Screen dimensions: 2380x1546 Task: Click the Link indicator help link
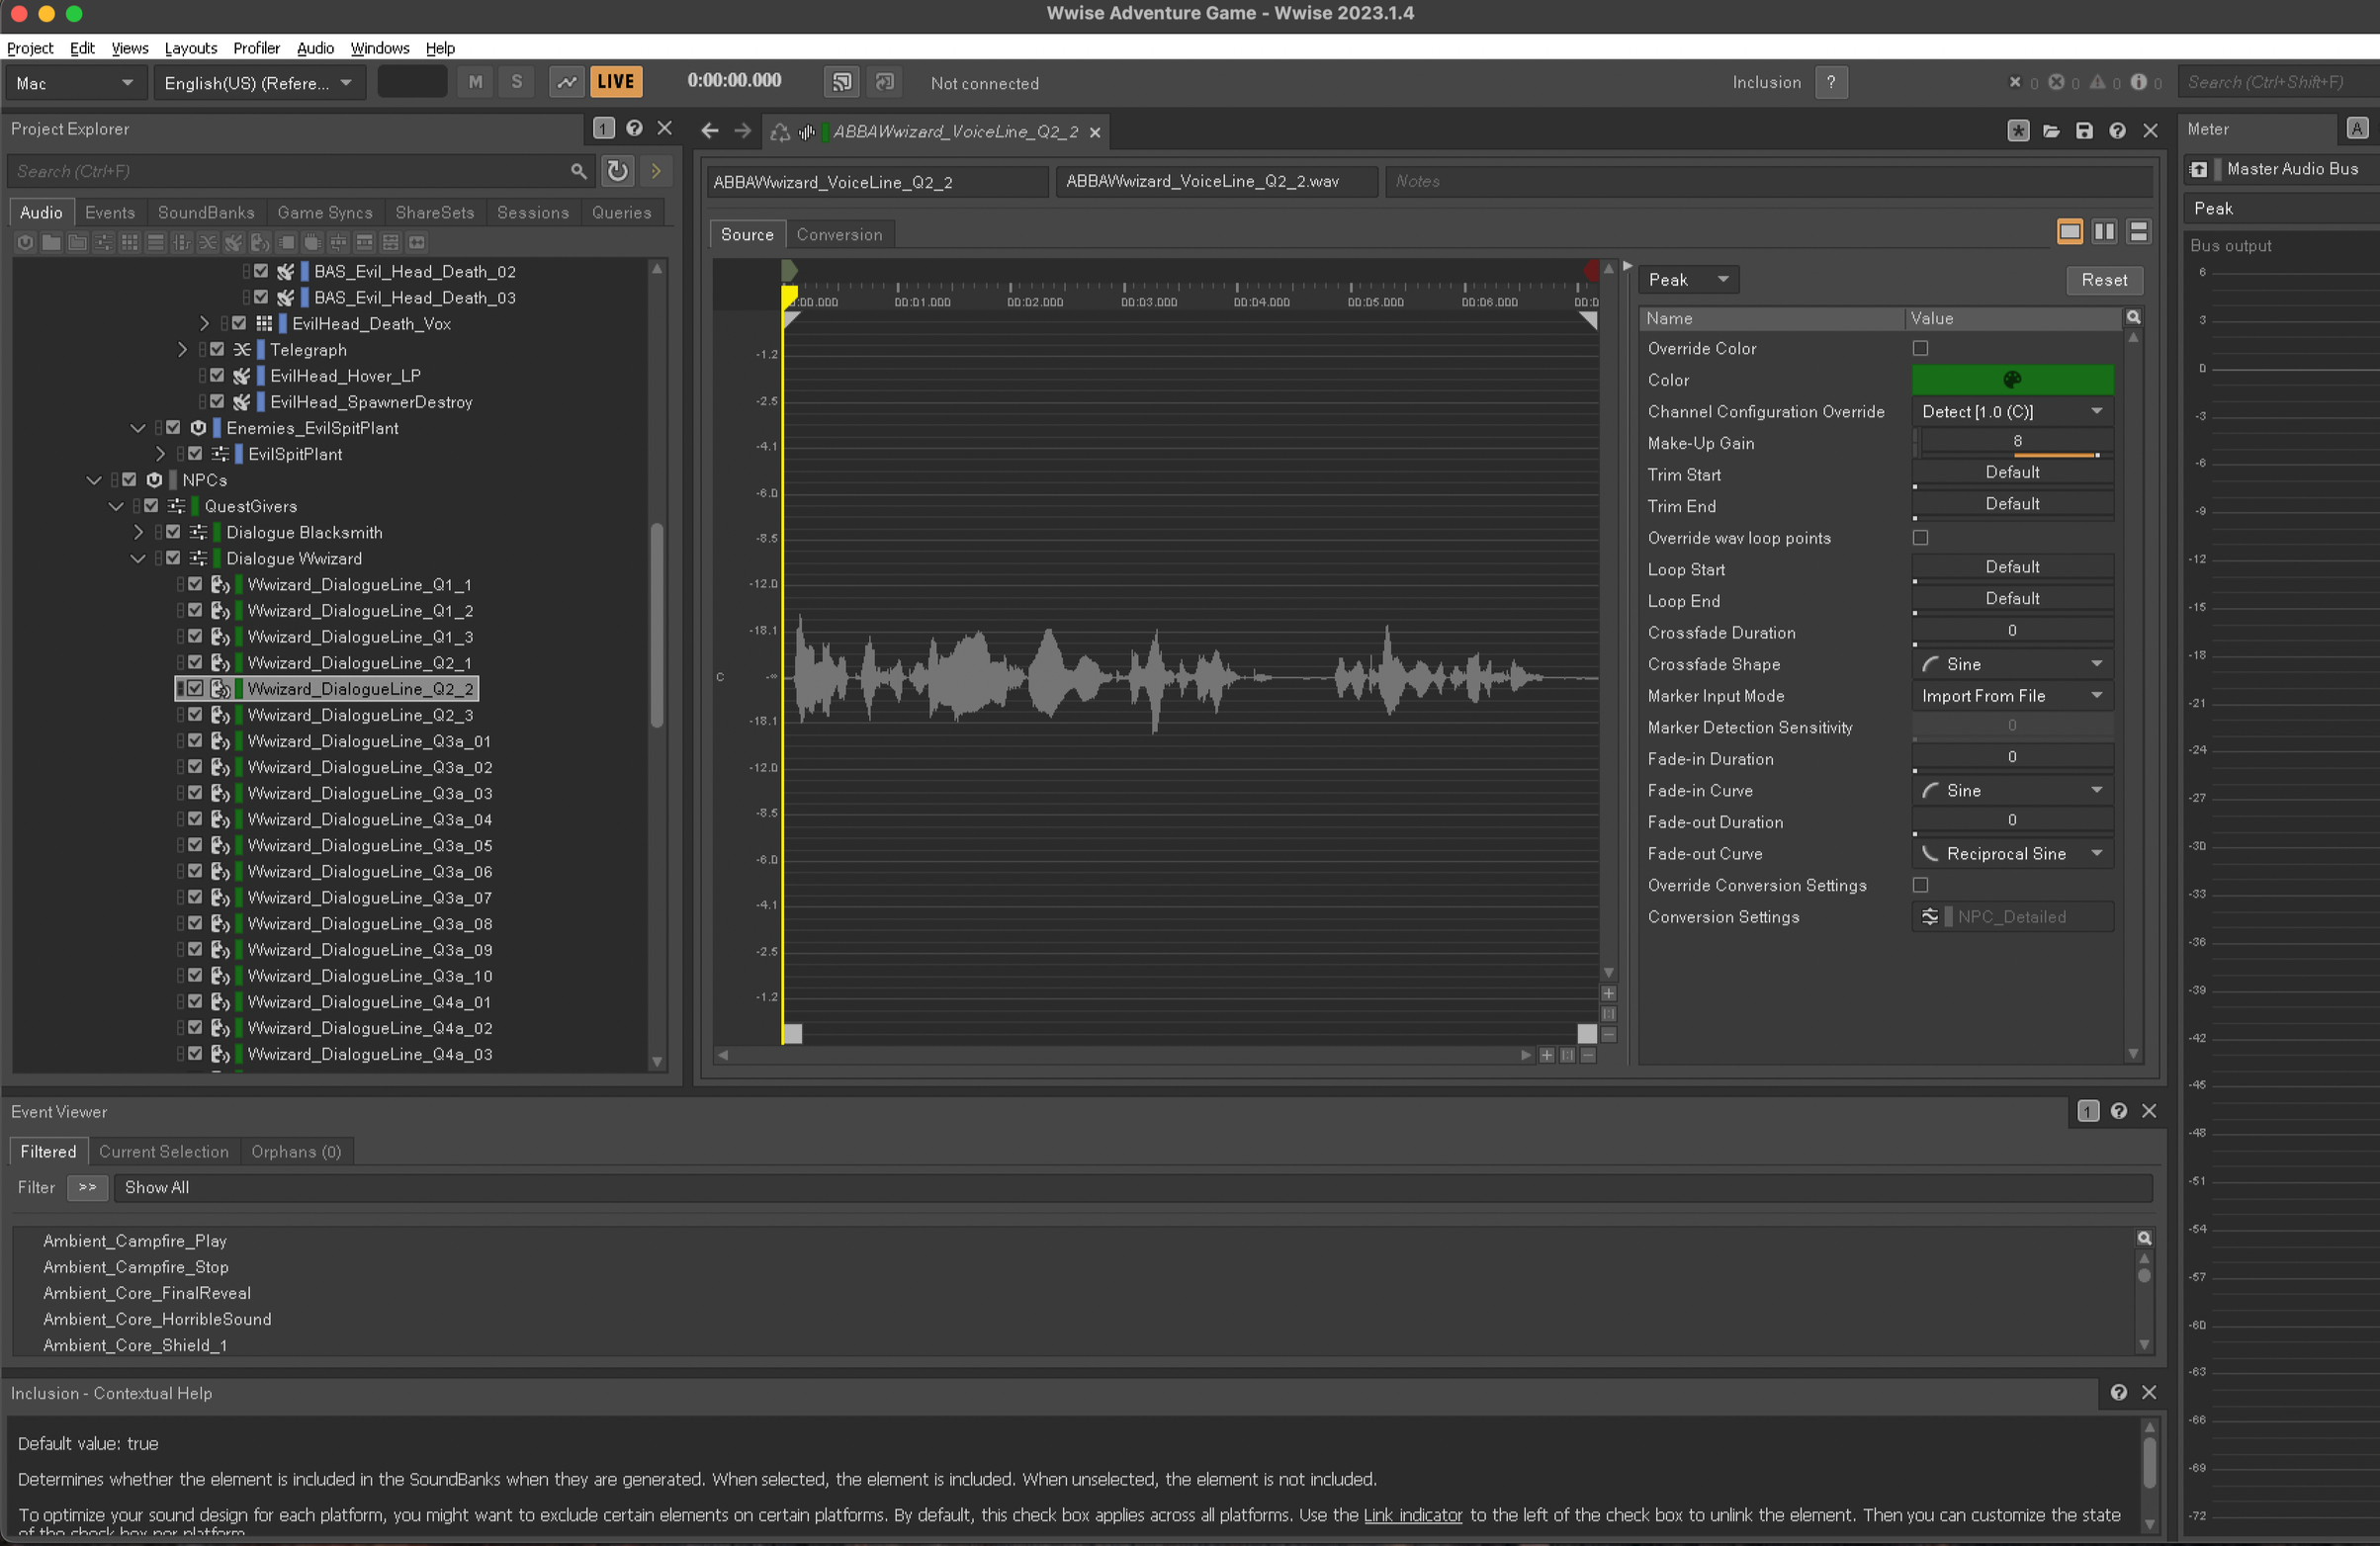pyautogui.click(x=1412, y=1515)
